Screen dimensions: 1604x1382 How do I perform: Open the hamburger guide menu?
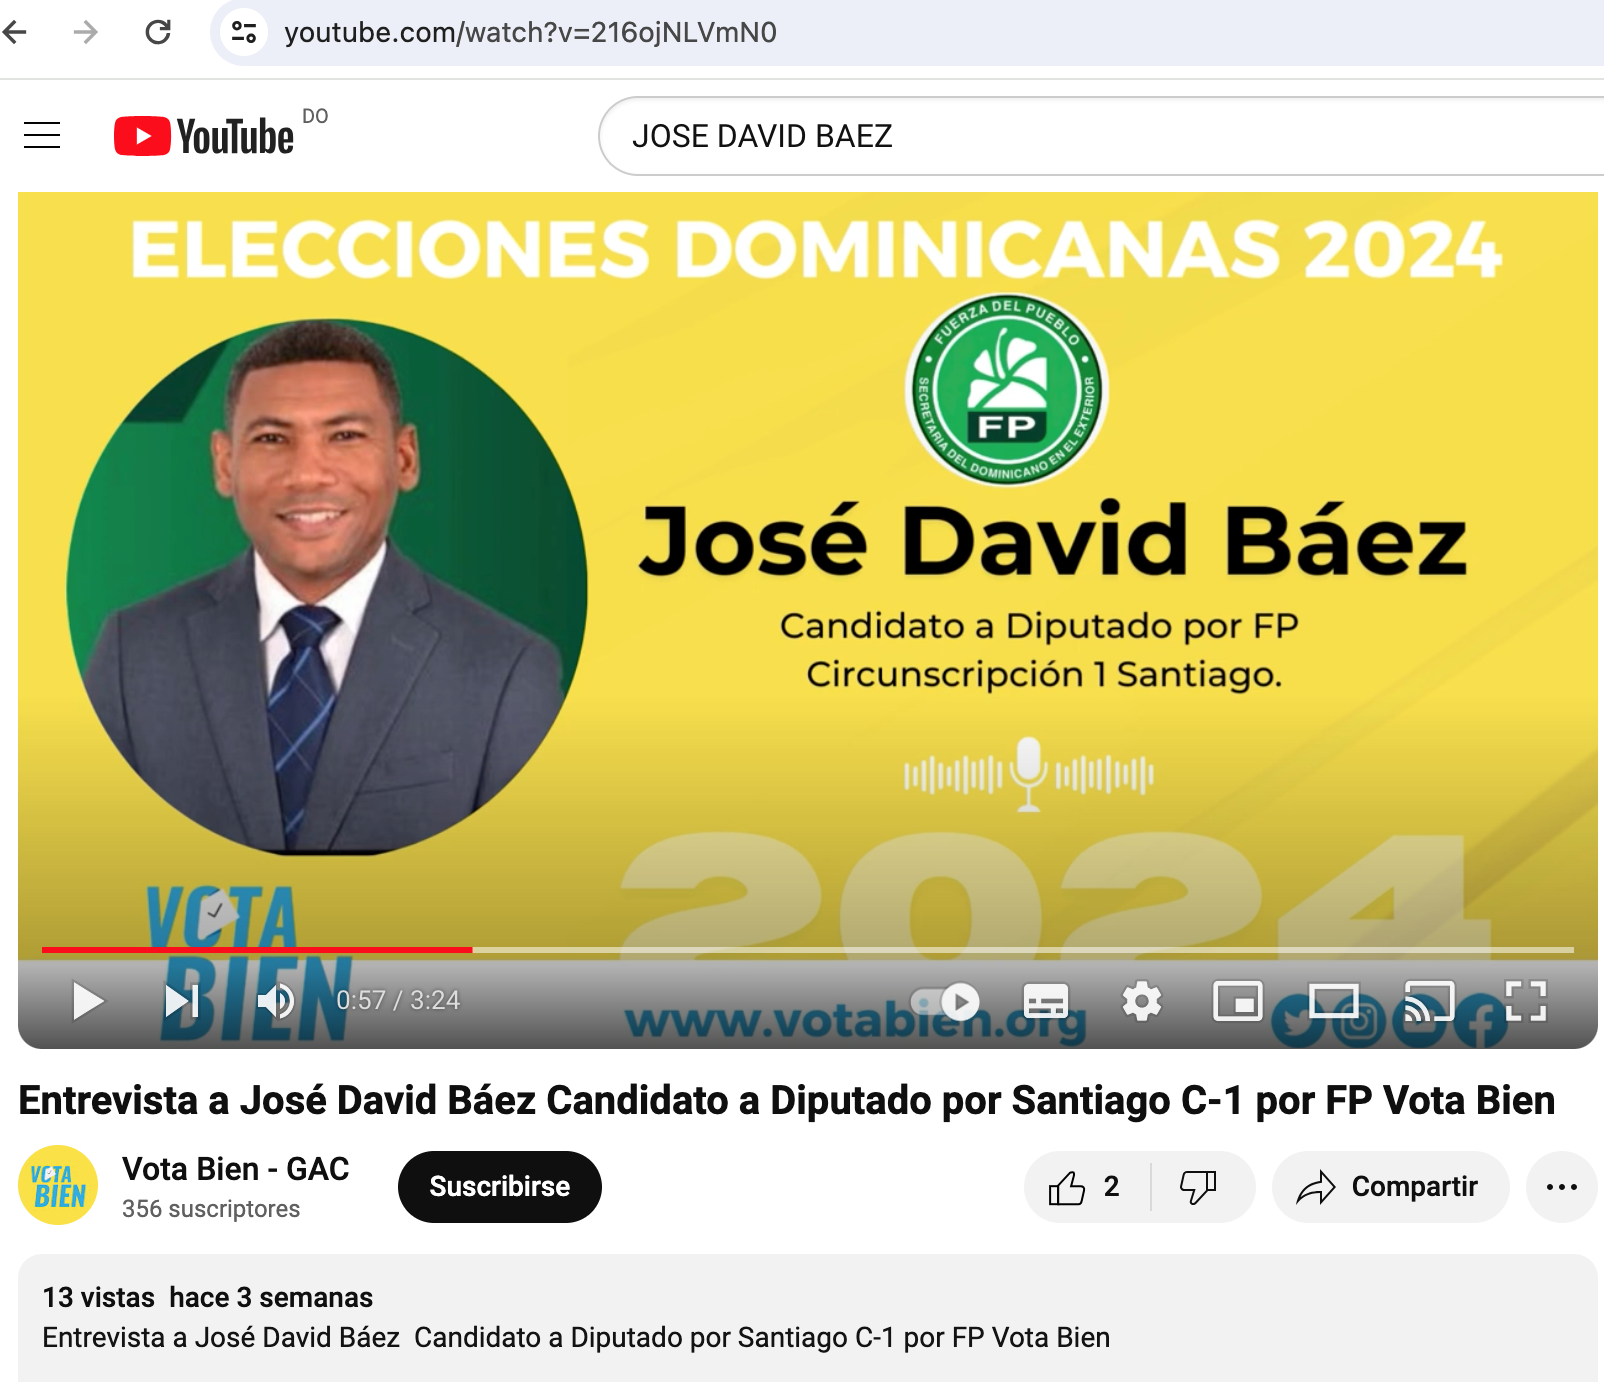(x=42, y=135)
